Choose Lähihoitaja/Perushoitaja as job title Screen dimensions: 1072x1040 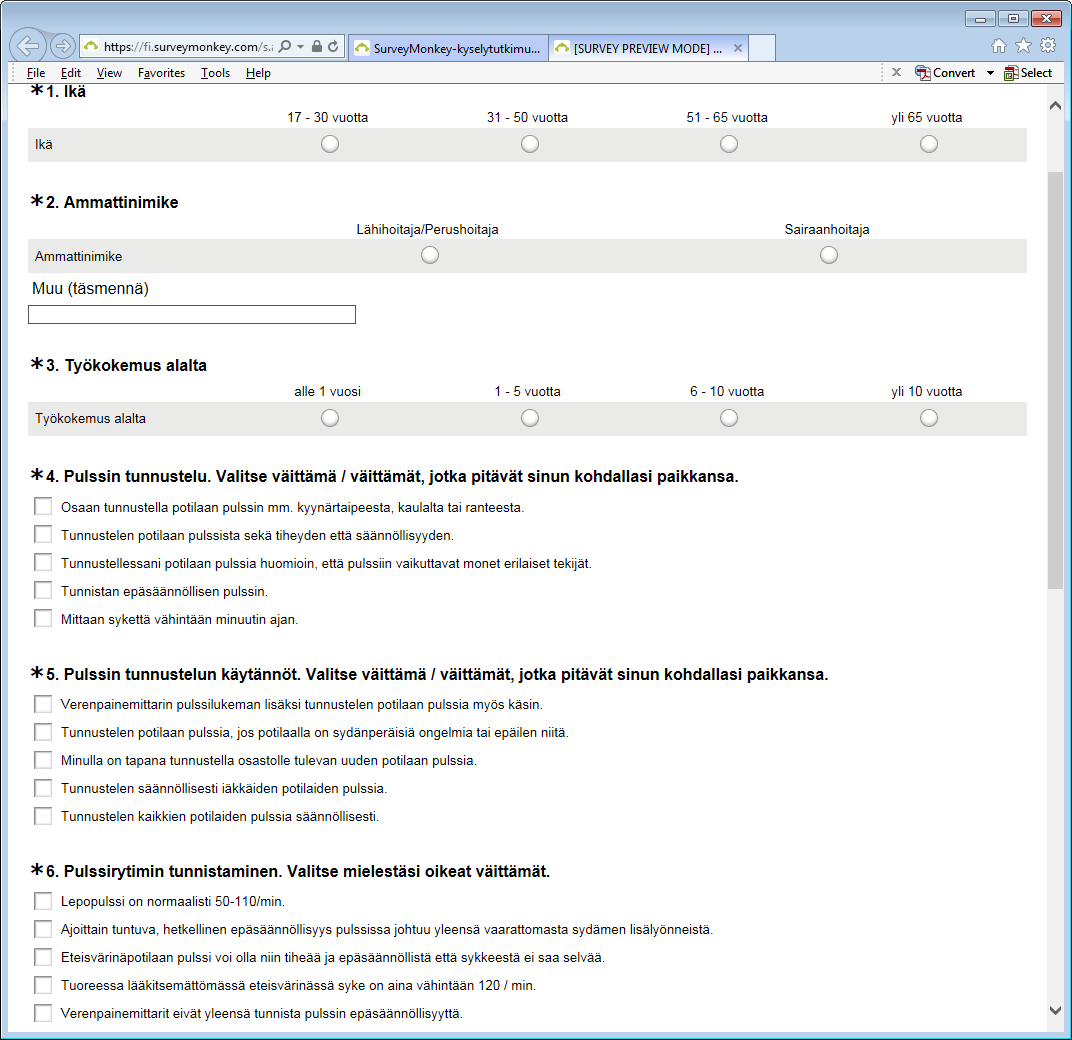point(429,255)
